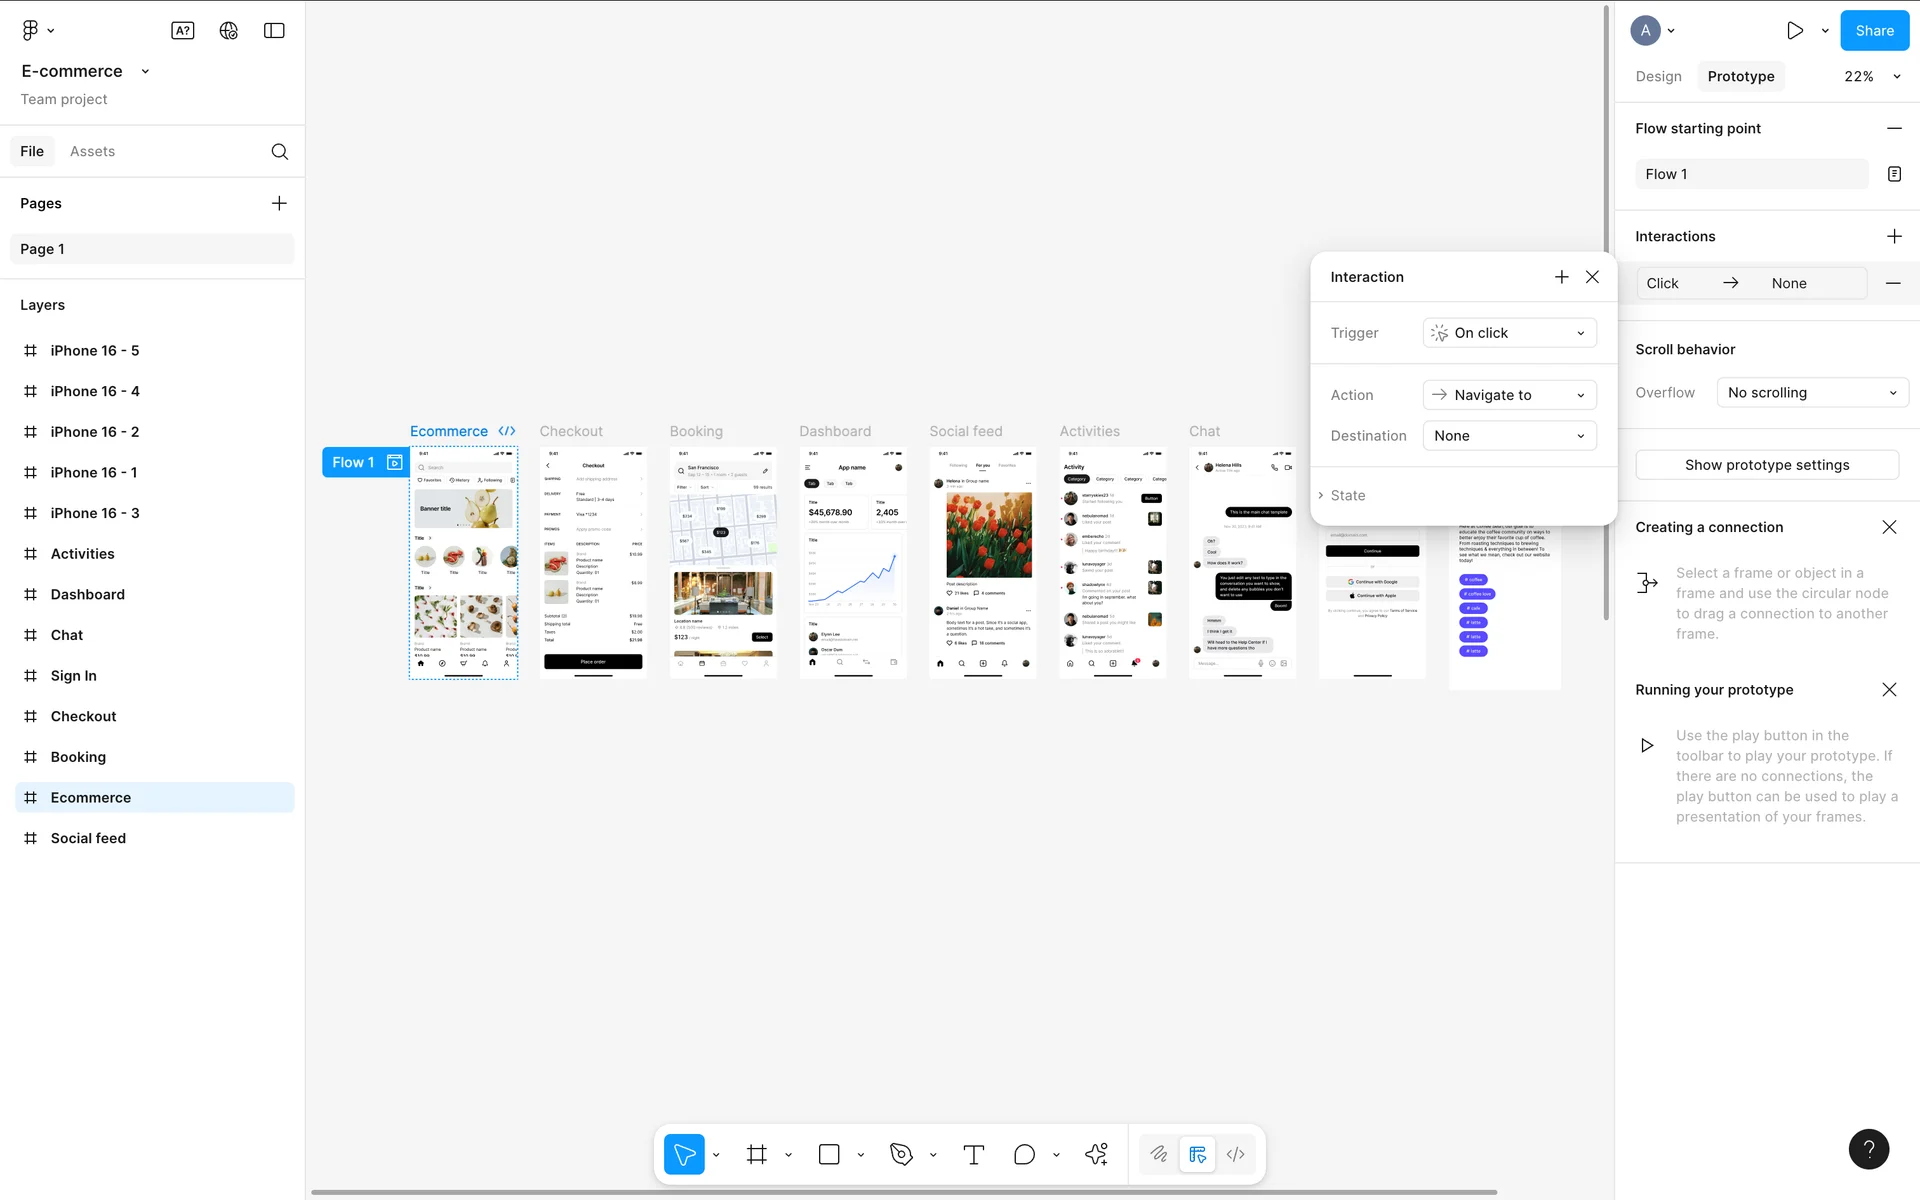Select the Checkout frame thumbnail on canvas
This screenshot has height=1200, width=1920.
(593, 563)
